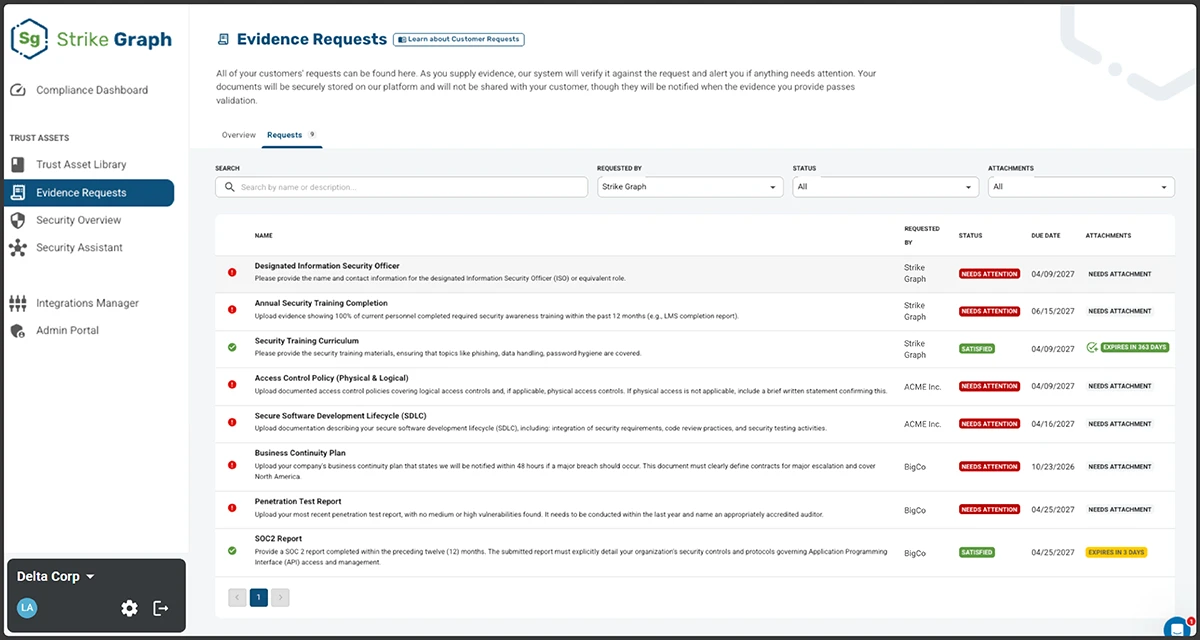The image size is (1200, 640).
Task: Open the Status filter dropdown
Action: tap(885, 187)
